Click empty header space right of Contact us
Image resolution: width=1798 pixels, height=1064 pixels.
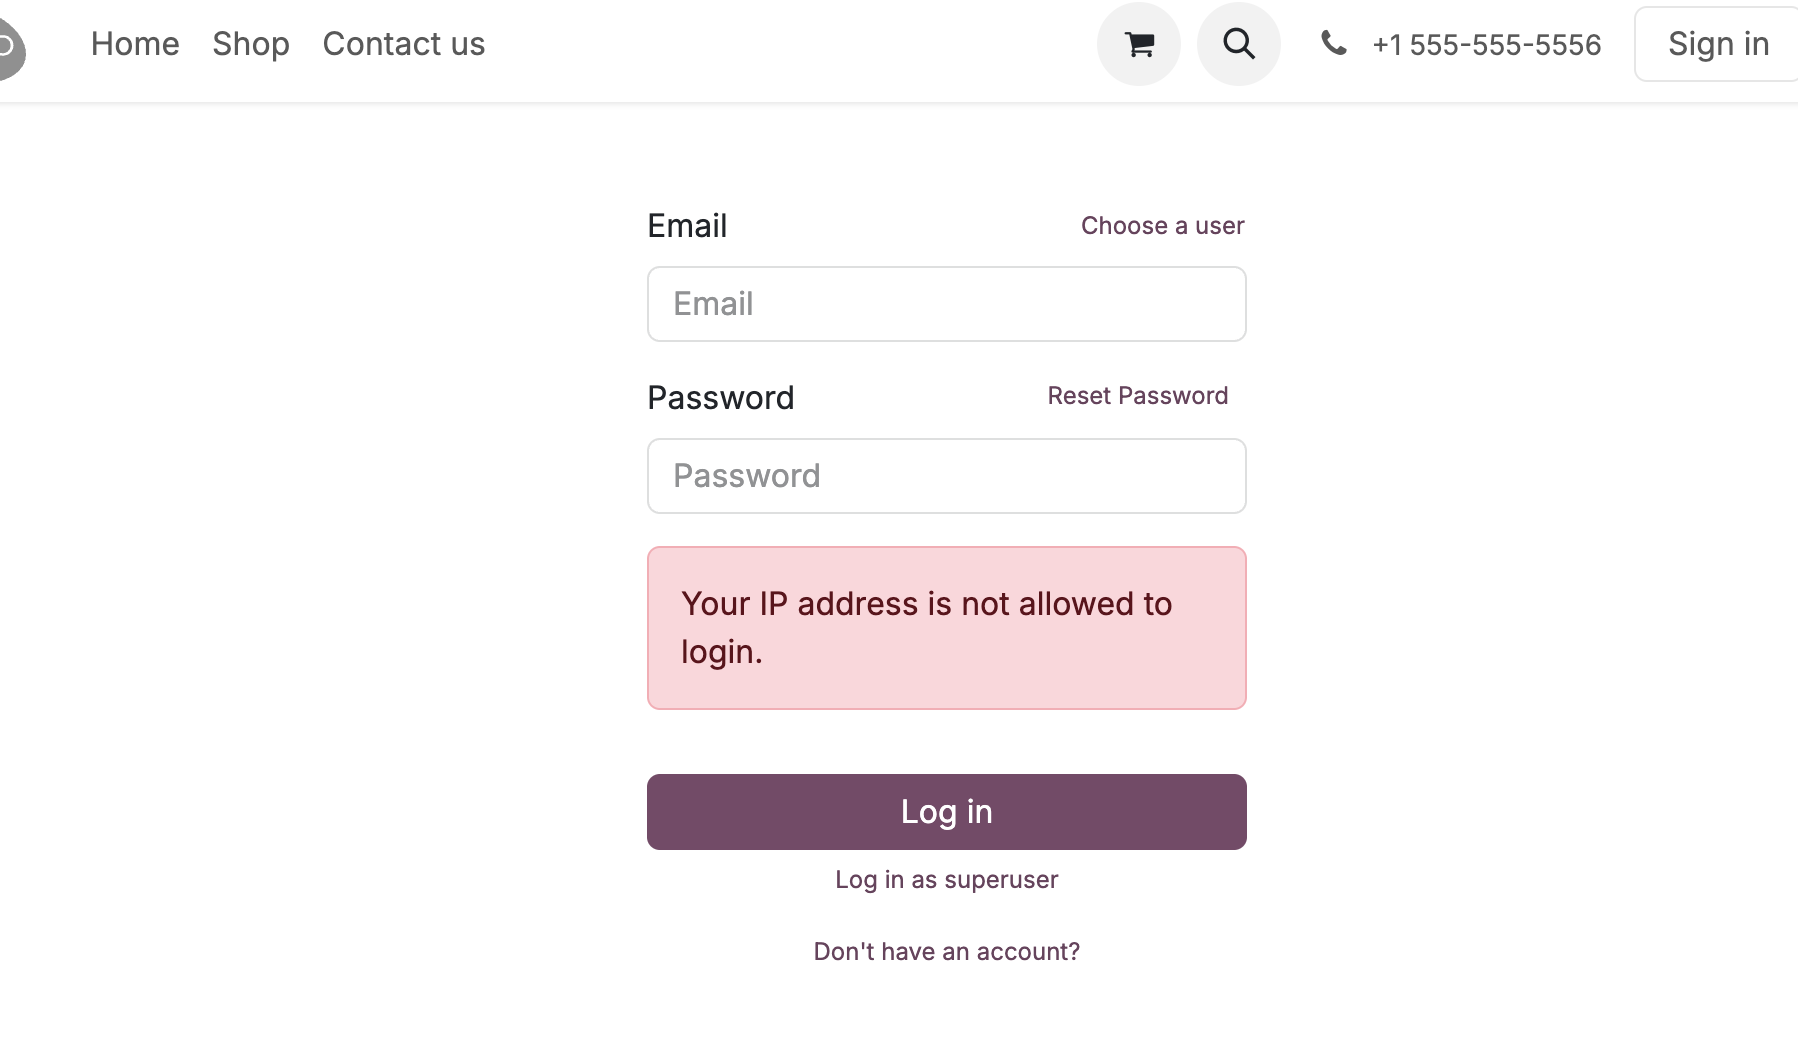click(790, 44)
